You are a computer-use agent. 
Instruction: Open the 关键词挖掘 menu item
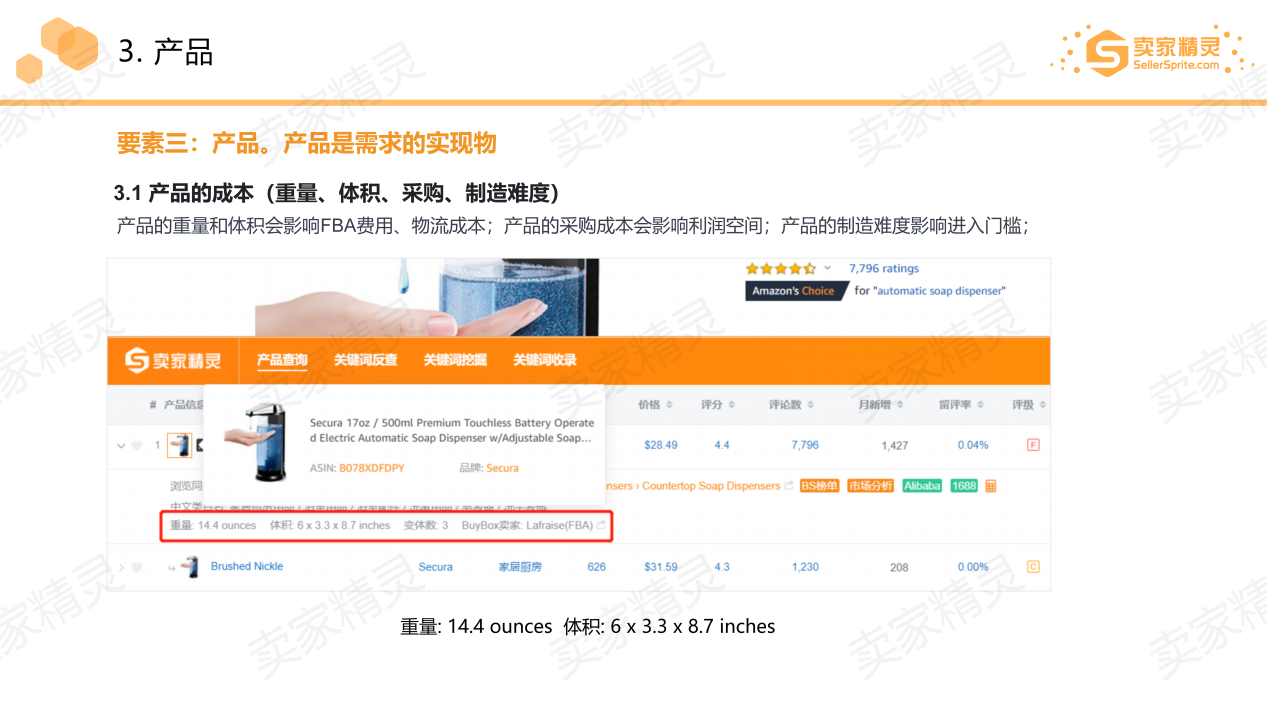click(x=458, y=361)
